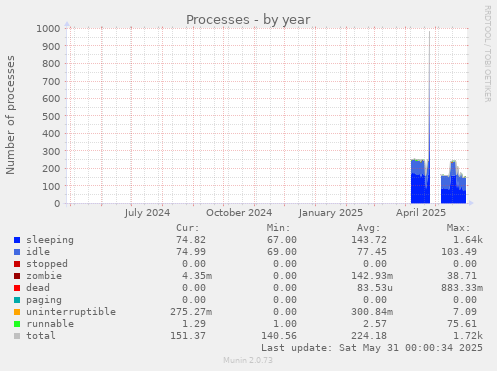Image resolution: width=497 pixels, height=371 pixels.
Task: Click zombie current value 4.35m
Action: 197,276
